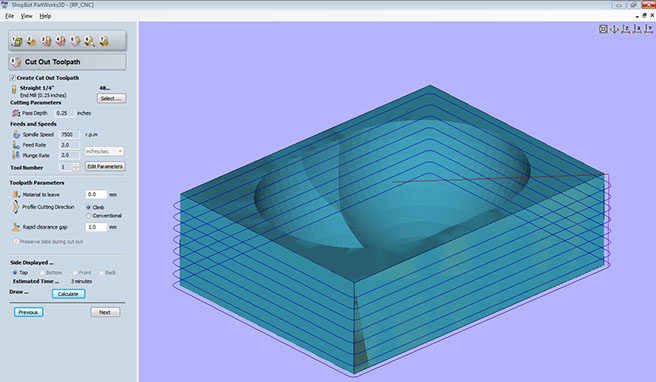656x382 pixels.
Task: Go to wizard step 1 icon
Action: tap(17, 41)
